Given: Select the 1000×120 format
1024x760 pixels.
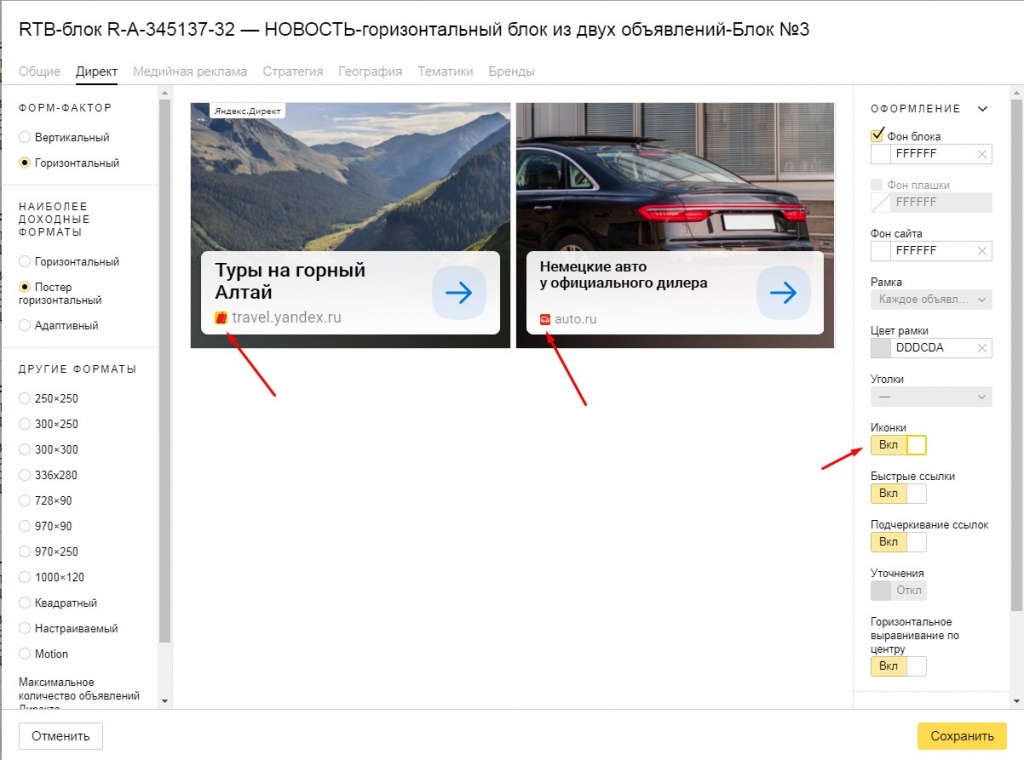Looking at the screenshot, I should tap(25, 577).
